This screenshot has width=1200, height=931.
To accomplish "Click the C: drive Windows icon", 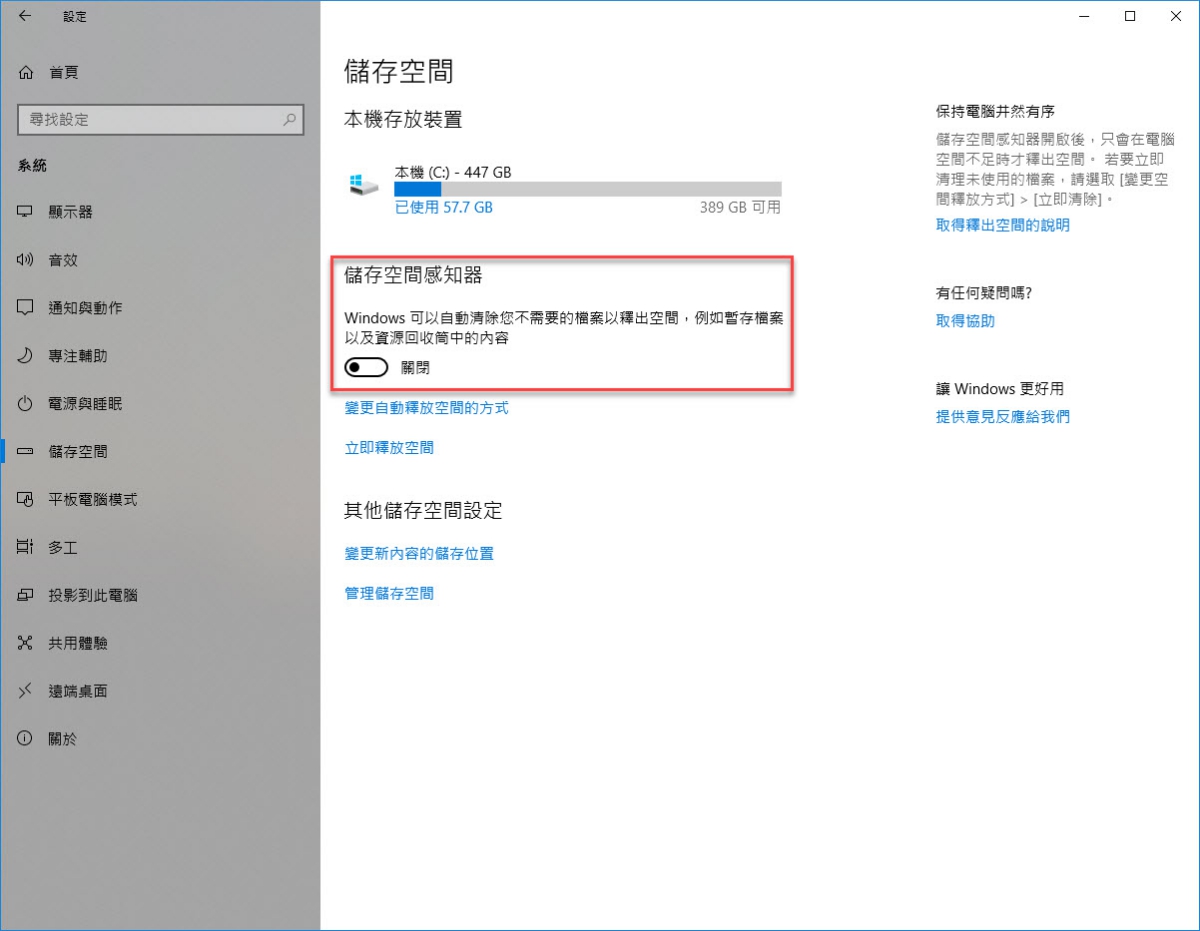I will point(364,186).
